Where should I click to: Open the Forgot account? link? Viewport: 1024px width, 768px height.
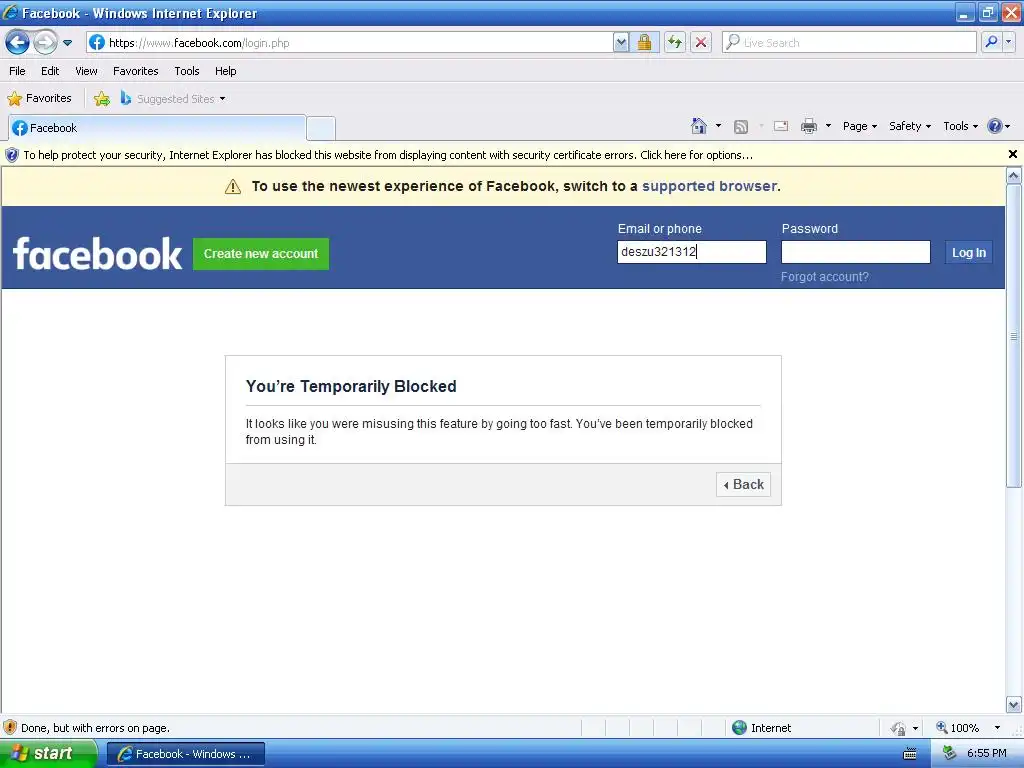point(825,277)
